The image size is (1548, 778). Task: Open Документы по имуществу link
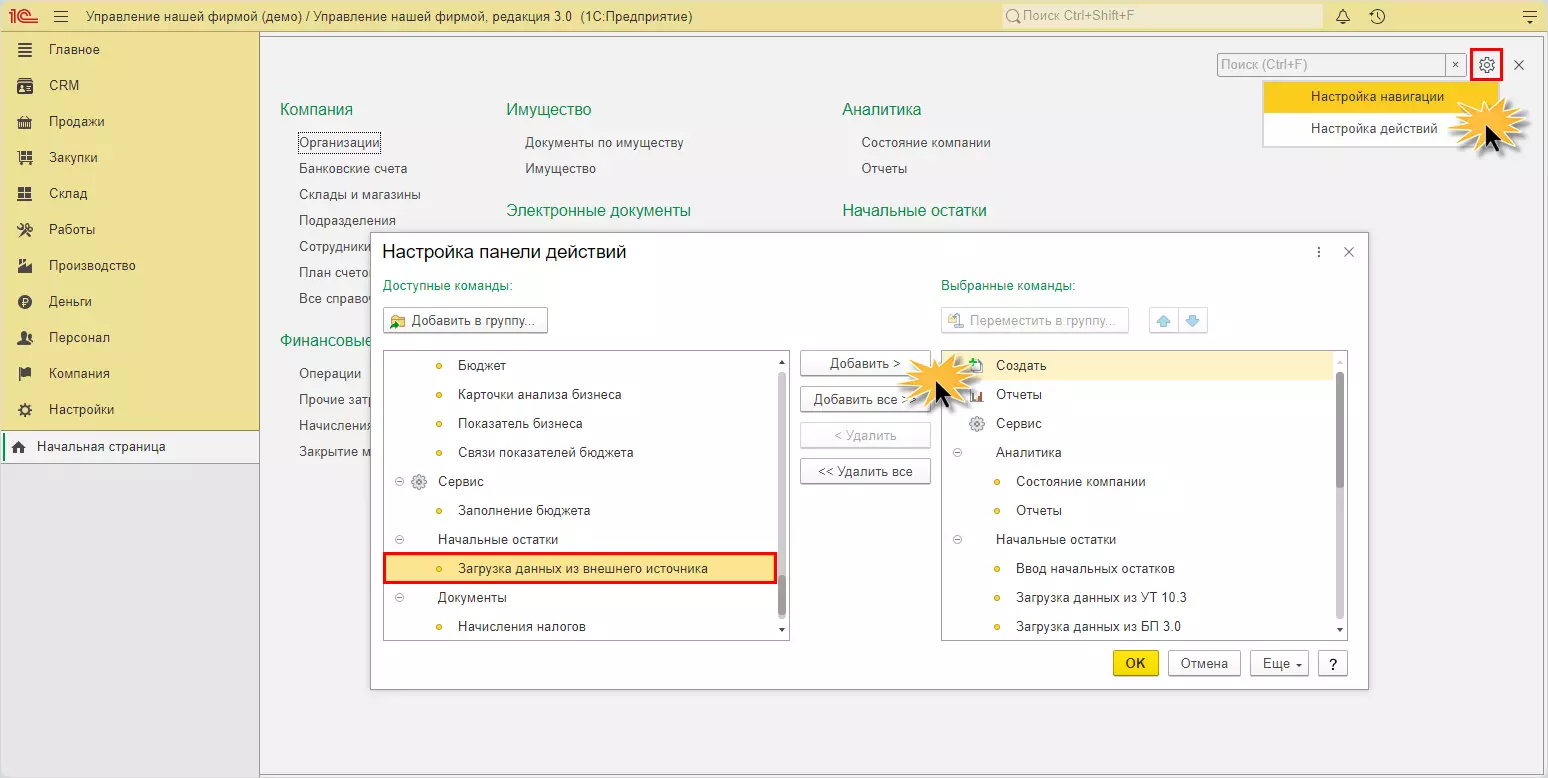(x=604, y=143)
